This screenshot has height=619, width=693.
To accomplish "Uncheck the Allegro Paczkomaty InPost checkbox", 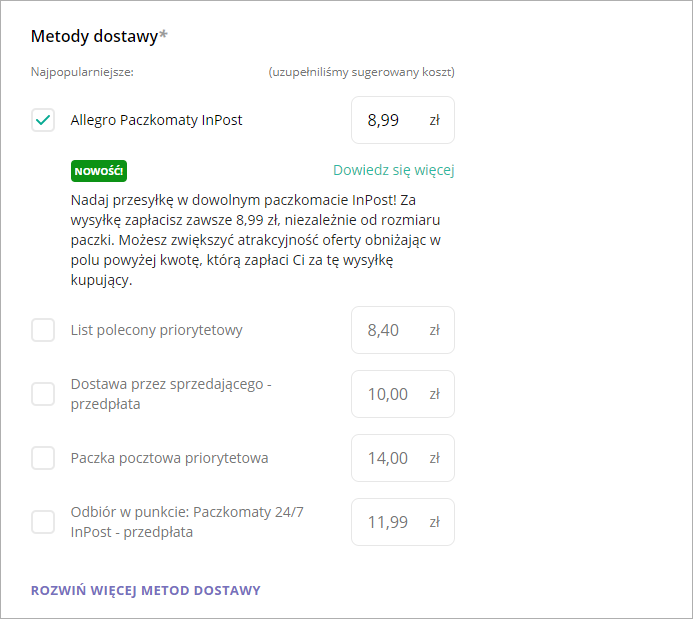I will (43, 121).
